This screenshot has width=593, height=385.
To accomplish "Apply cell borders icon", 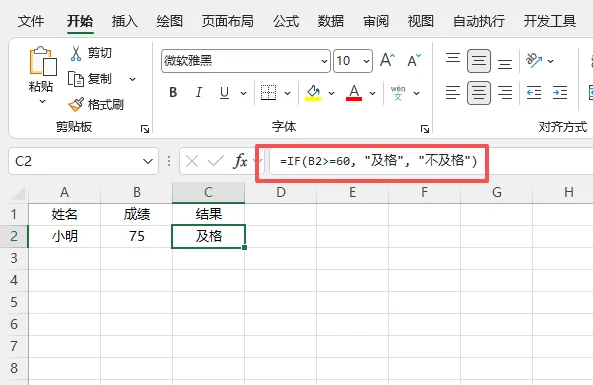I will [x=269, y=92].
